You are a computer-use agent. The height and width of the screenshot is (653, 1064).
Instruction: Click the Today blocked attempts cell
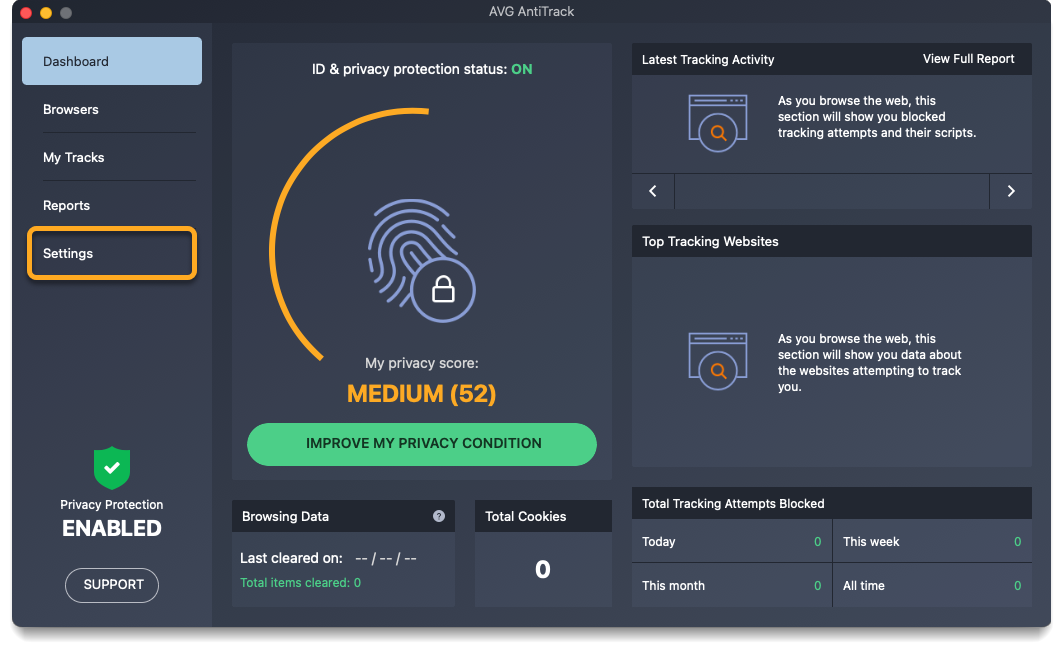731,542
